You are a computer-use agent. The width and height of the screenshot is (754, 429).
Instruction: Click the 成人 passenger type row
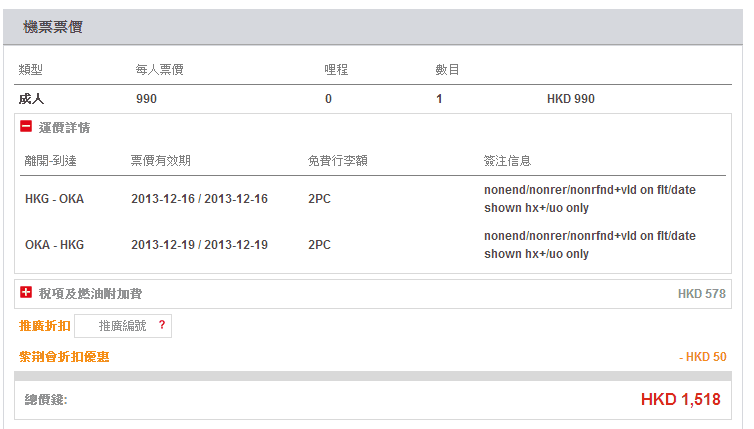(x=31, y=99)
